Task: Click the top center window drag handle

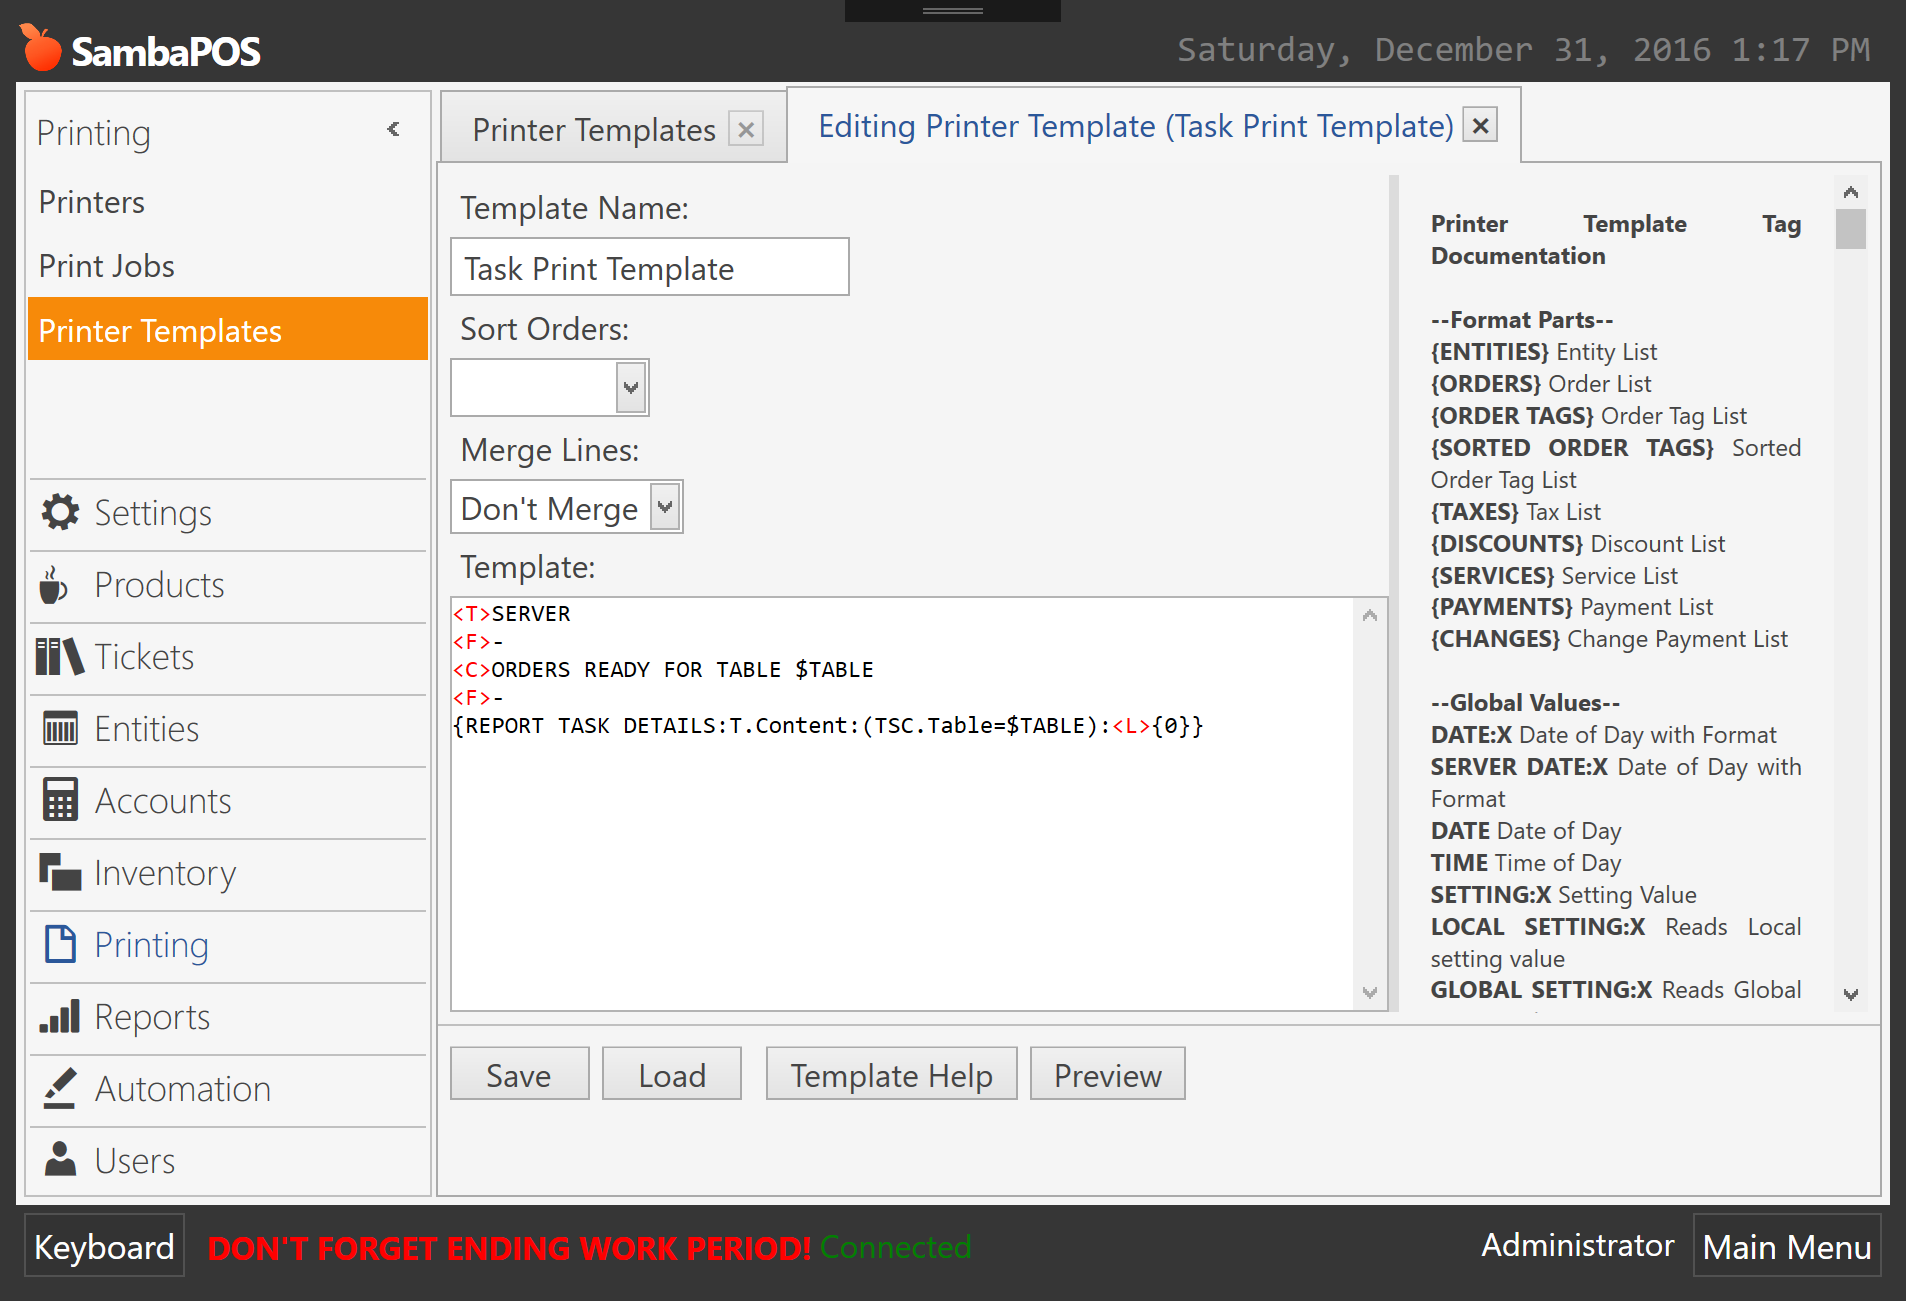Action: 952,10
